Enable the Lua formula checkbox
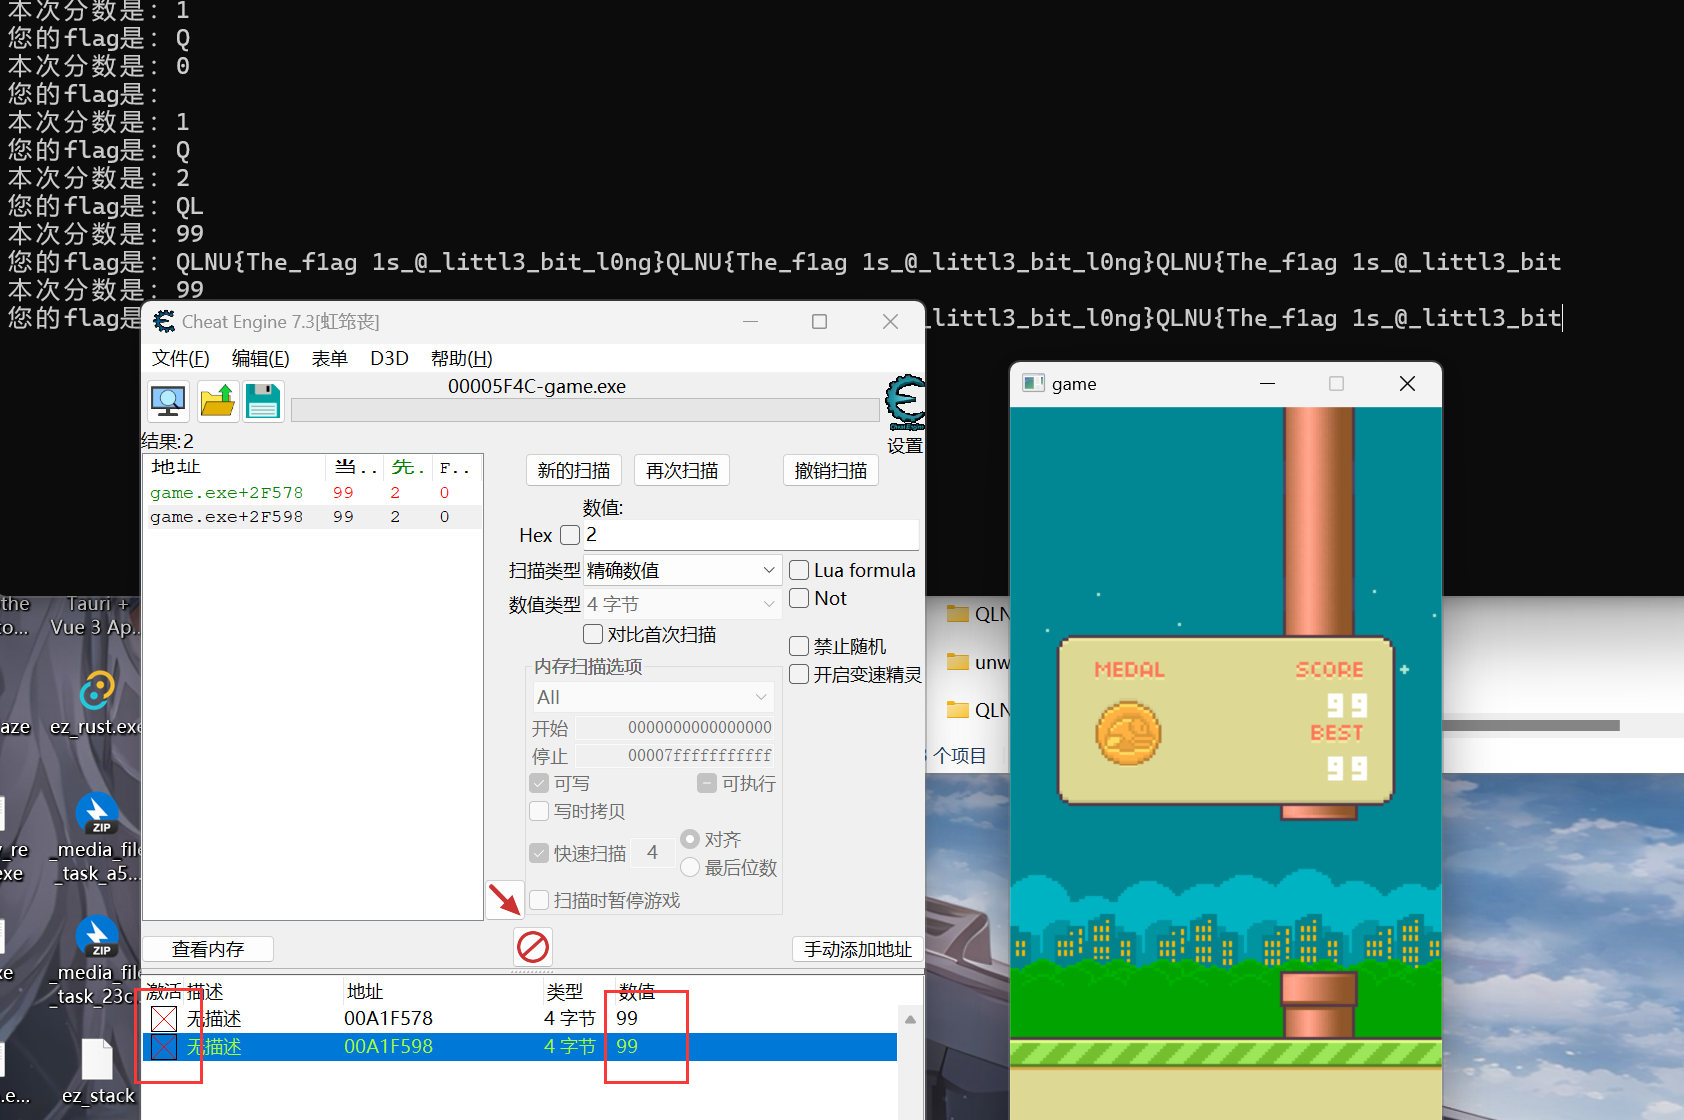Screen dimensions: 1684x1120 799,570
